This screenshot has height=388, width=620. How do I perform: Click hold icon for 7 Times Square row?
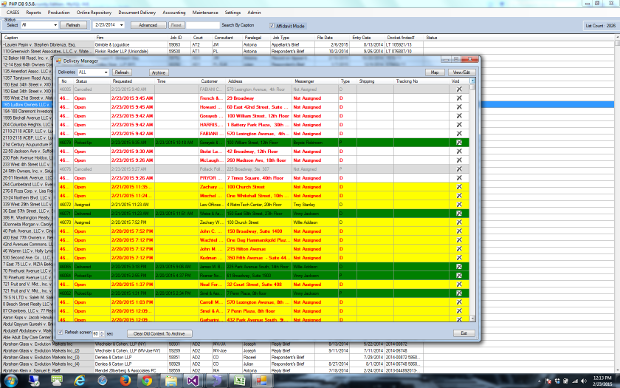coord(459,178)
